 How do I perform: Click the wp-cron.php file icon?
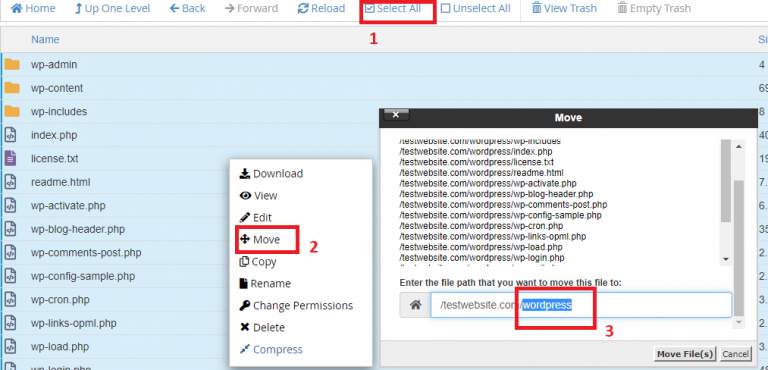[x=10, y=299]
